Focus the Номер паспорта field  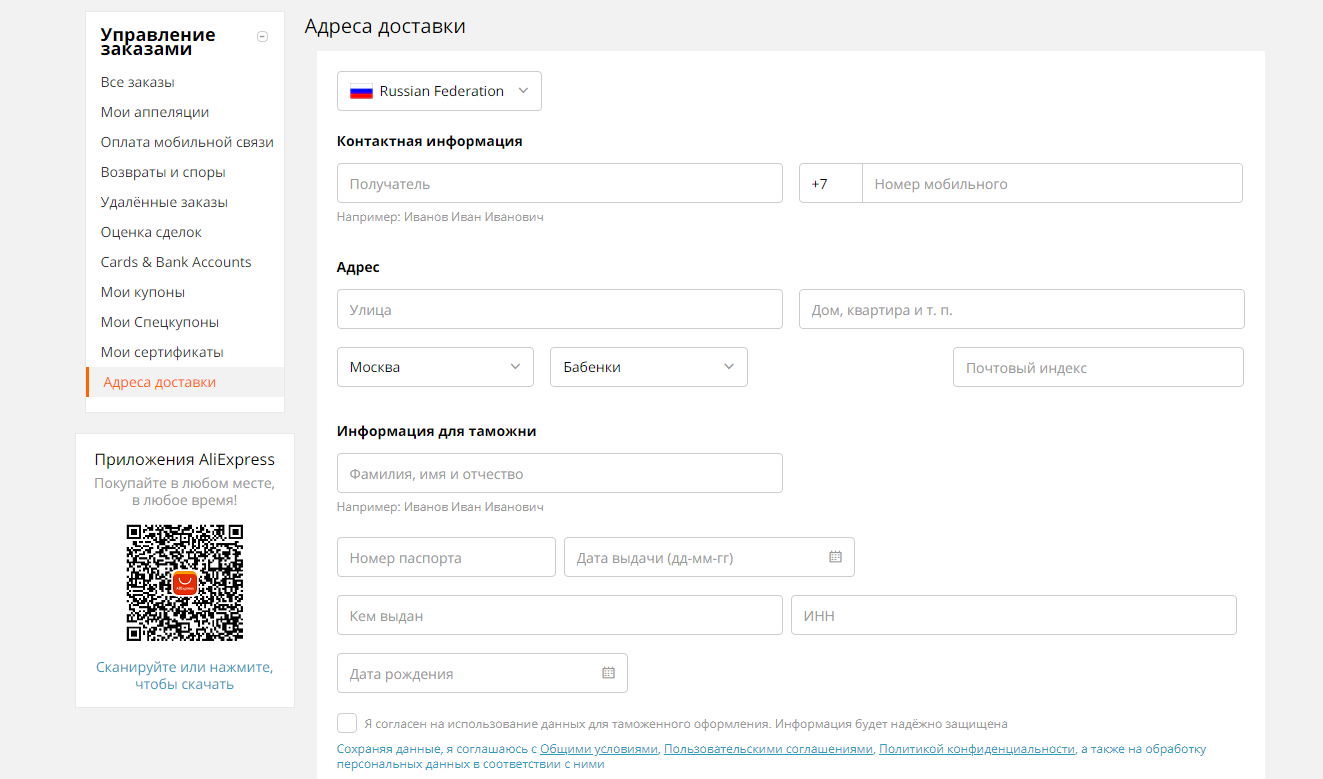click(x=446, y=557)
